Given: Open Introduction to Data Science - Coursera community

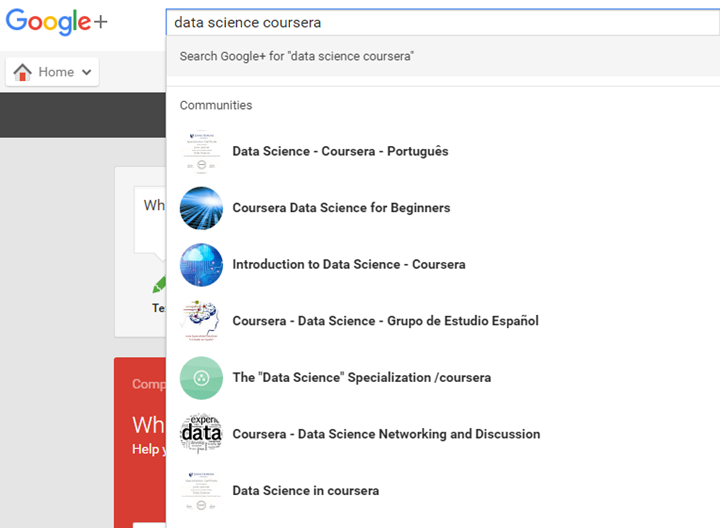Looking at the screenshot, I should pos(349,264).
